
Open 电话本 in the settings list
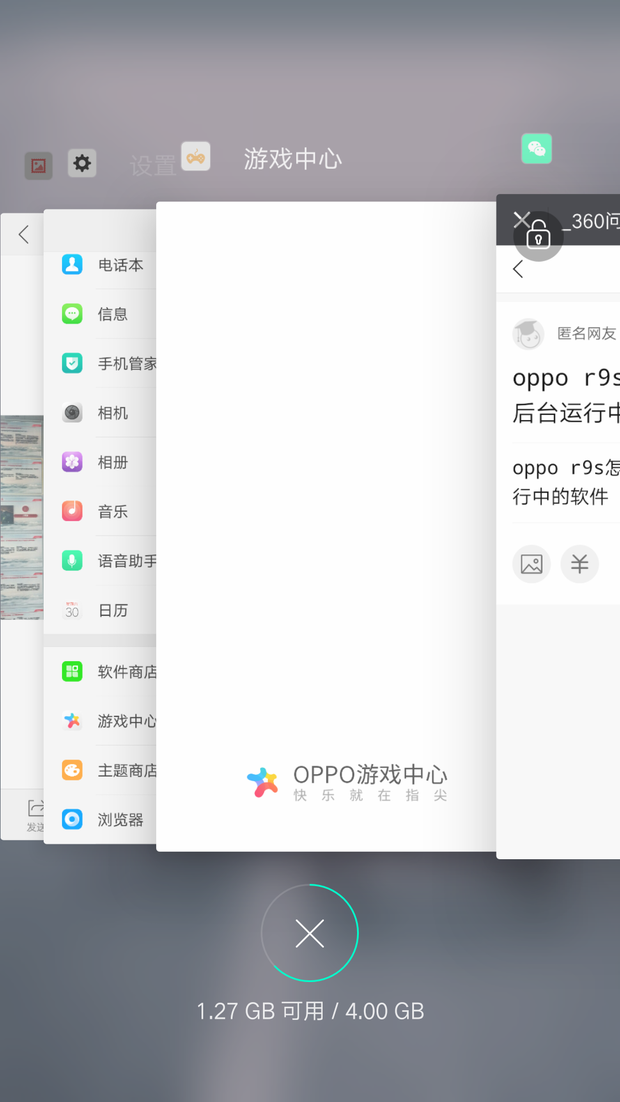100,264
